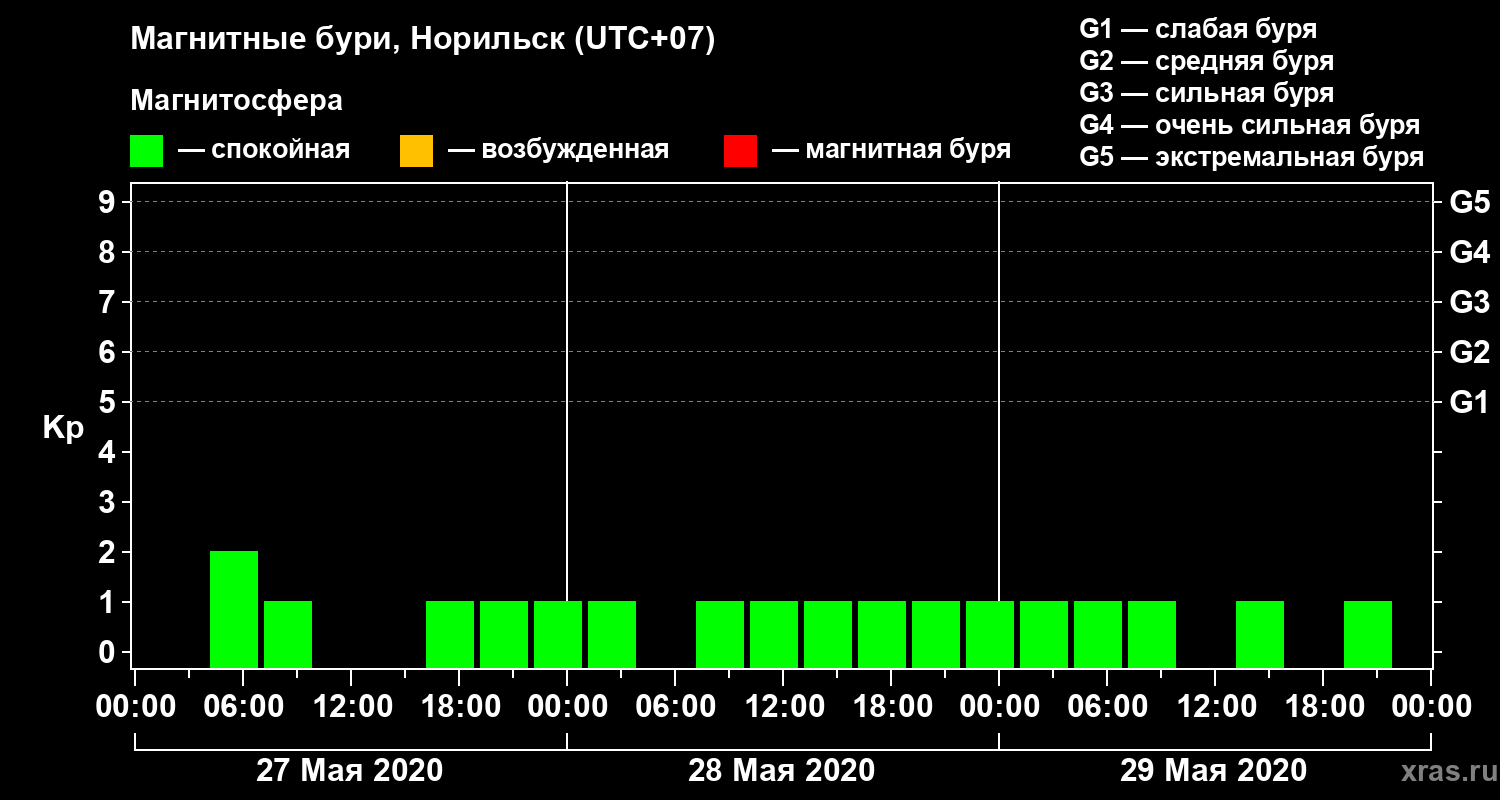Click the 'G3 — сильная буря' line
Viewport: 1500px width, 800px height.
click(1206, 93)
